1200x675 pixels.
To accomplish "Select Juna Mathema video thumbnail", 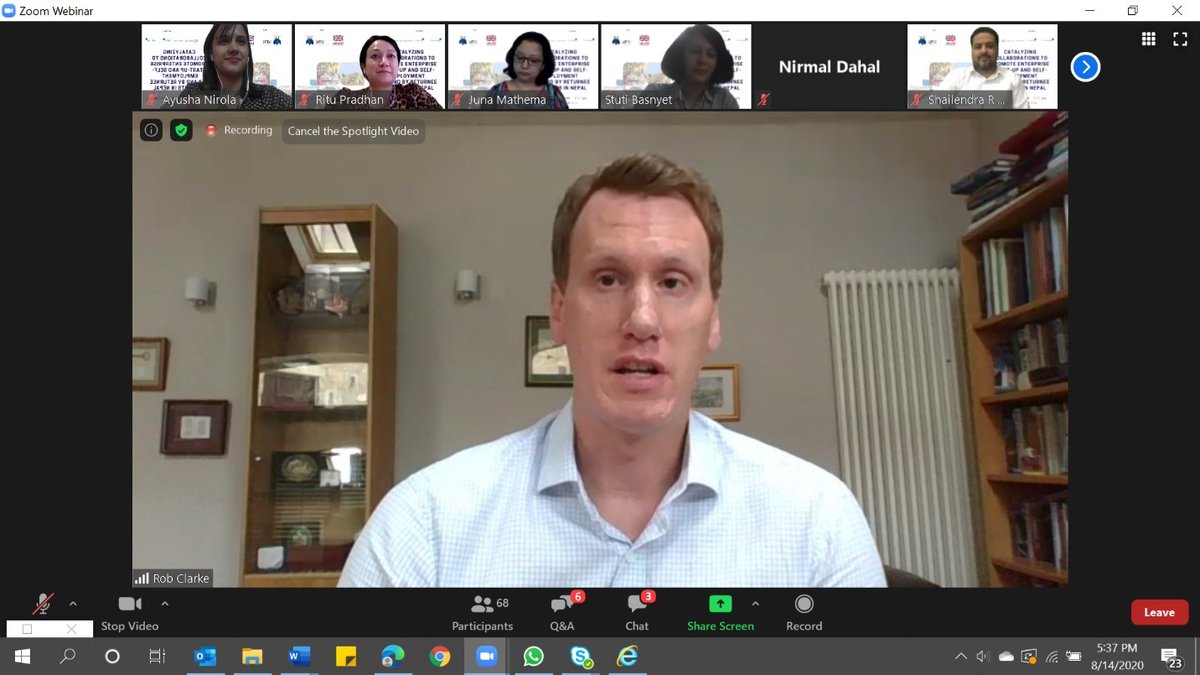I will pyautogui.click(x=522, y=67).
